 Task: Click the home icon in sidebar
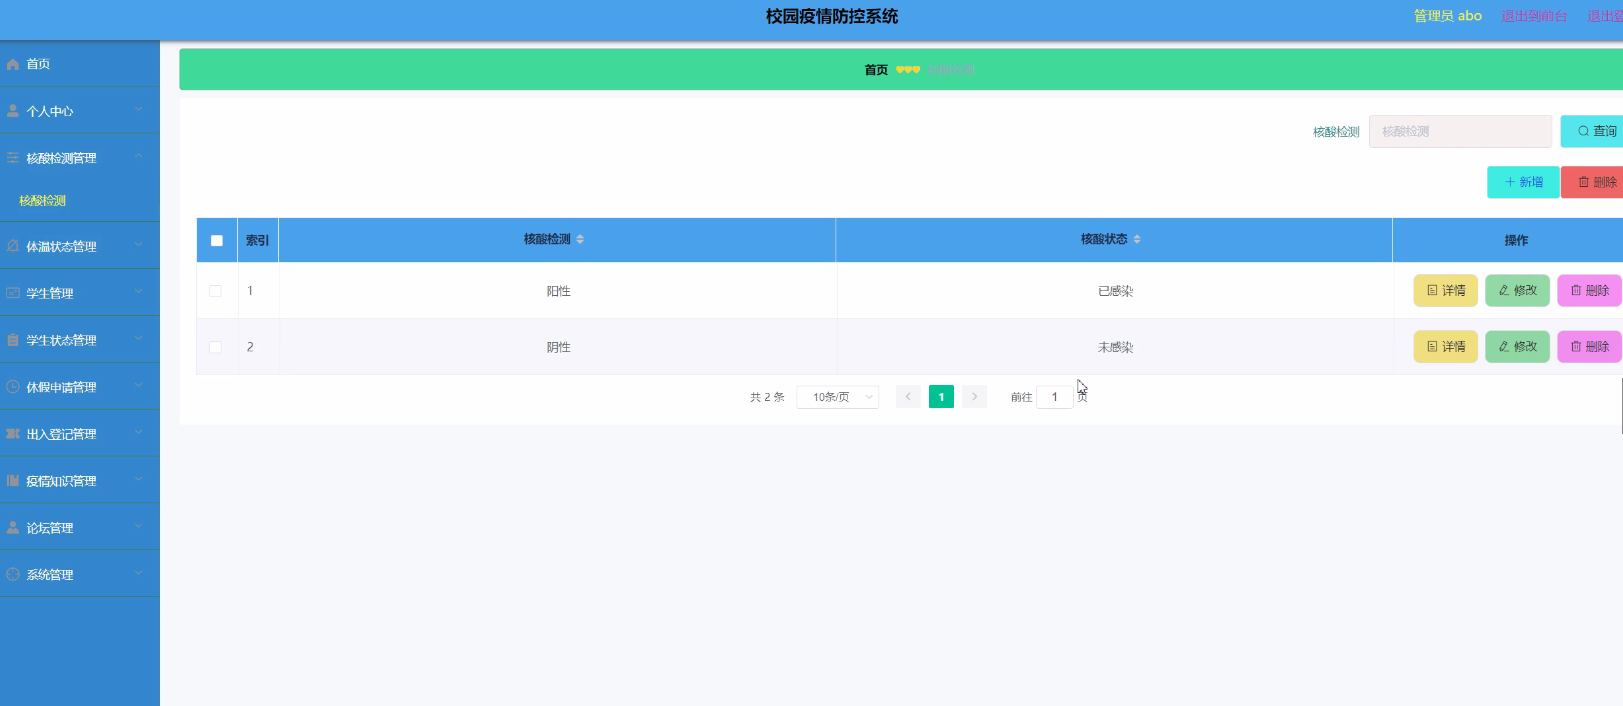[x=13, y=64]
